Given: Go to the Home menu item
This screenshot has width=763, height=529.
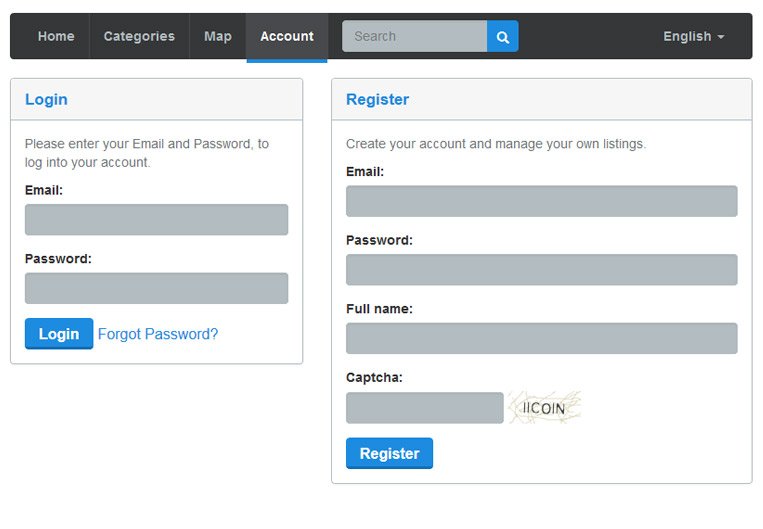Looking at the screenshot, I should (56, 36).
